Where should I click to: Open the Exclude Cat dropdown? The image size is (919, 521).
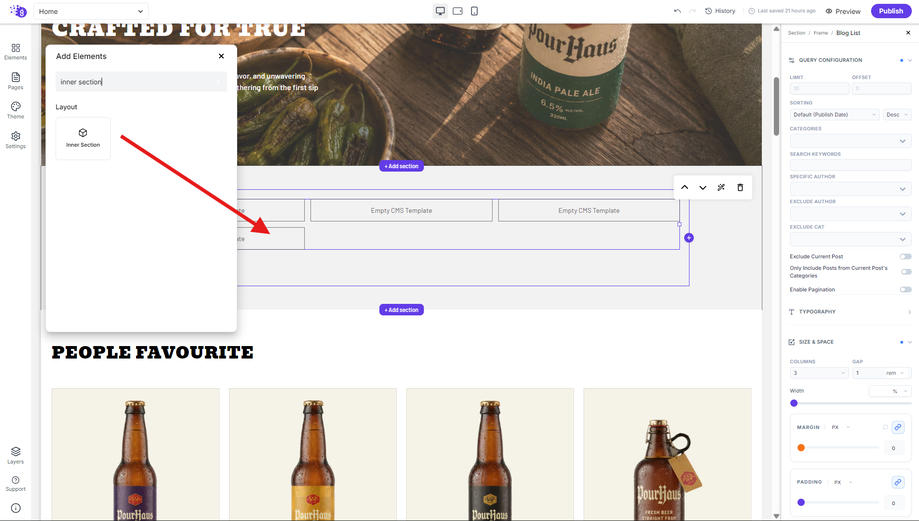pos(850,239)
